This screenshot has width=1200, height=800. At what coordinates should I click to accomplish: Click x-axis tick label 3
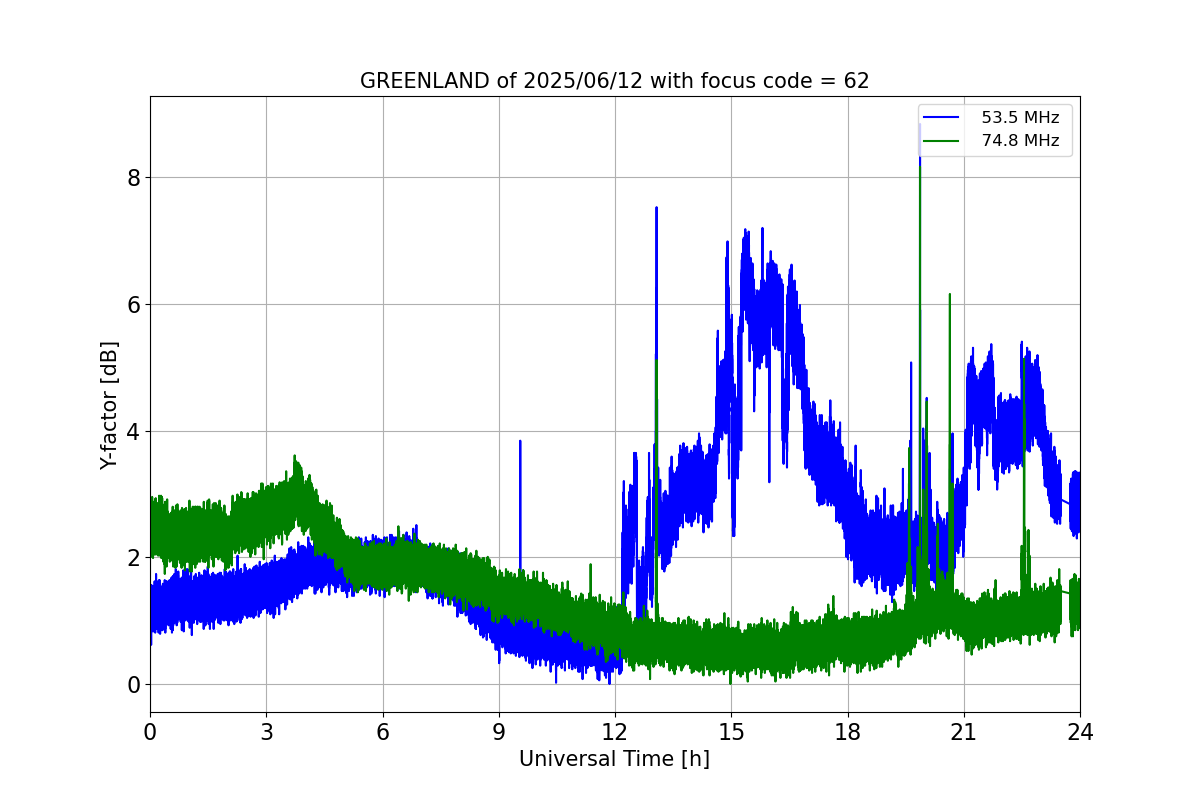(x=266, y=731)
